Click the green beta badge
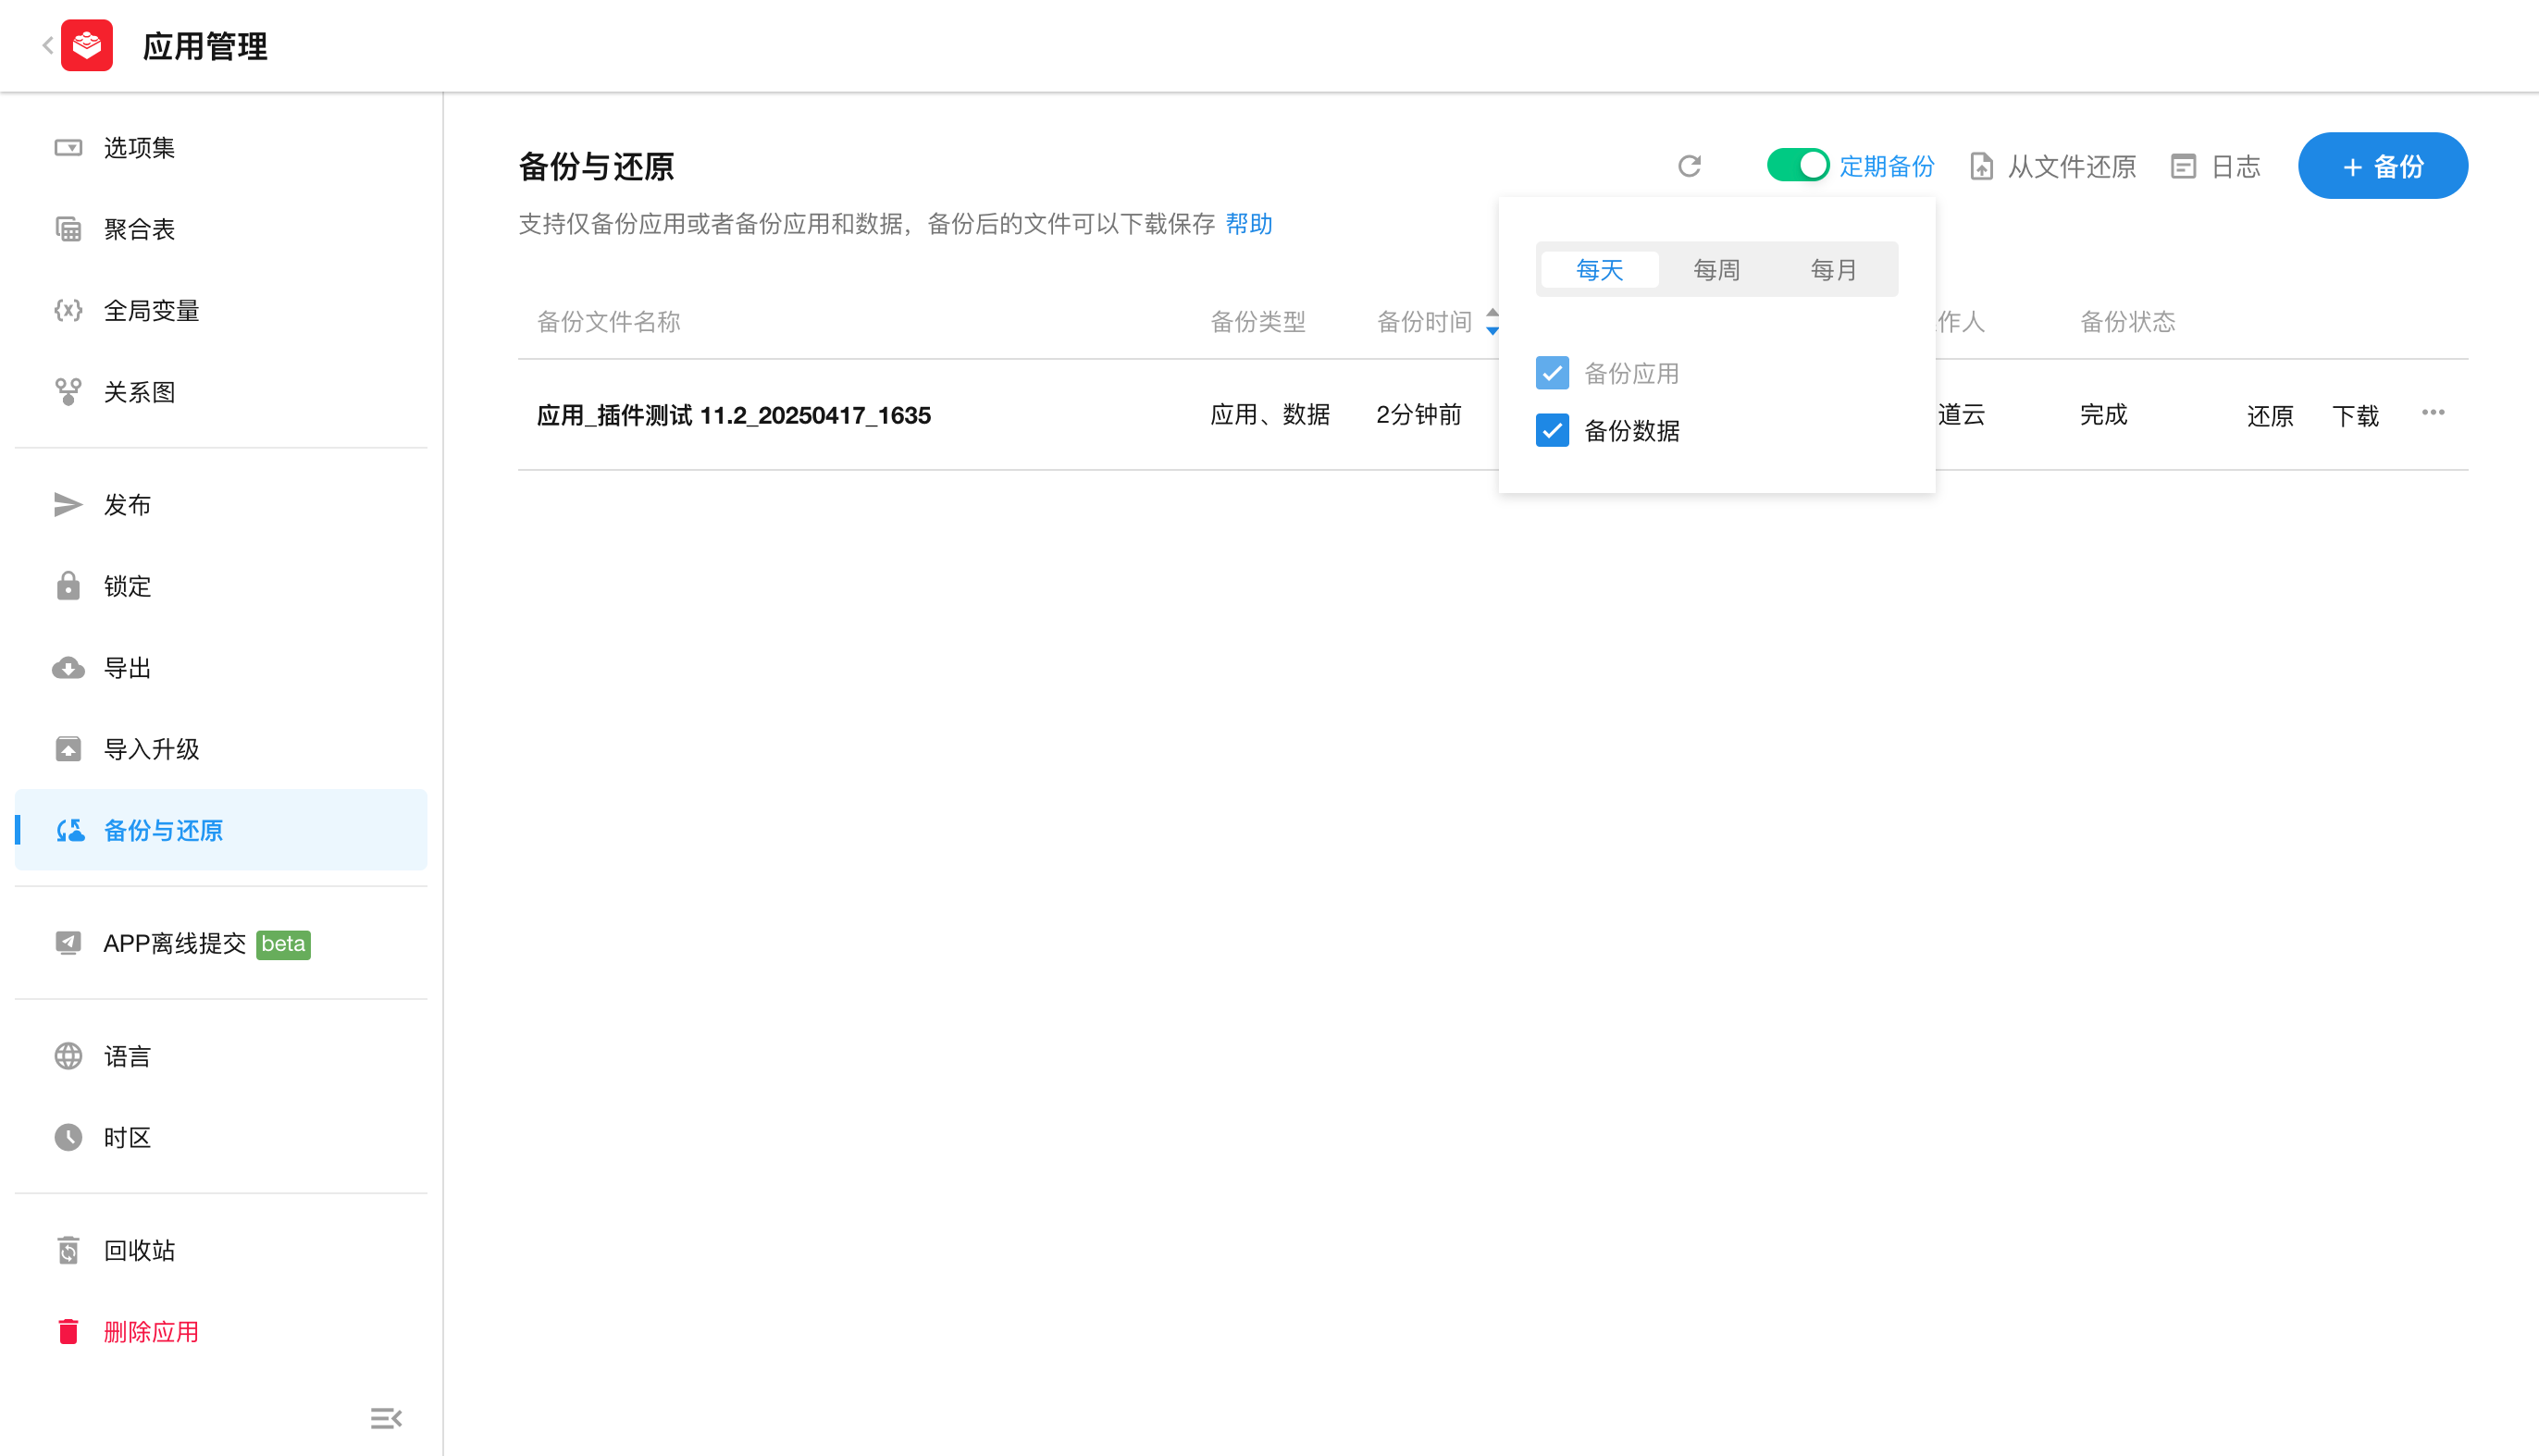This screenshot has height=1456, width=2539. [x=283, y=944]
